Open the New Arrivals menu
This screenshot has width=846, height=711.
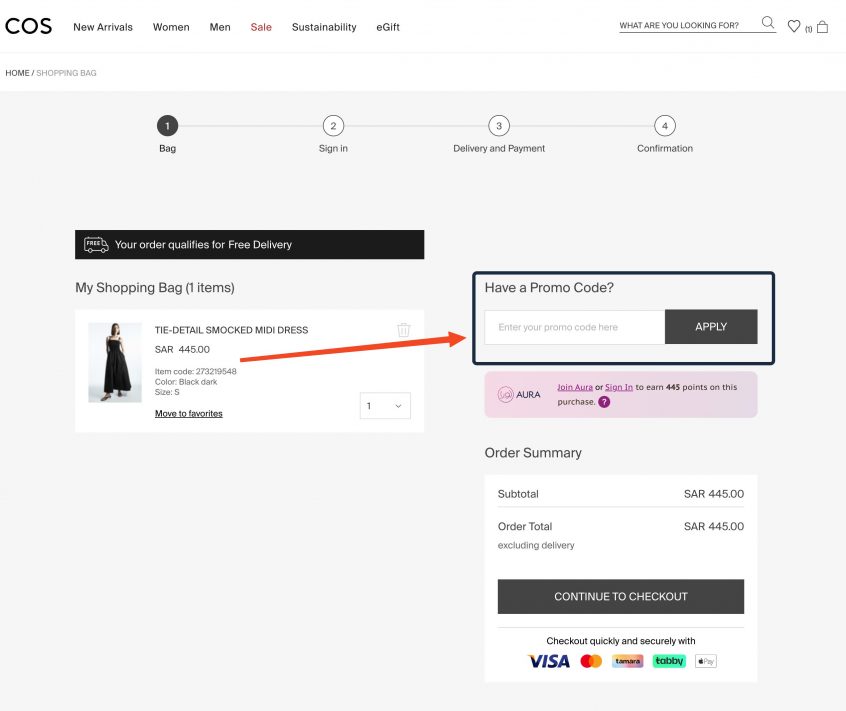[103, 27]
